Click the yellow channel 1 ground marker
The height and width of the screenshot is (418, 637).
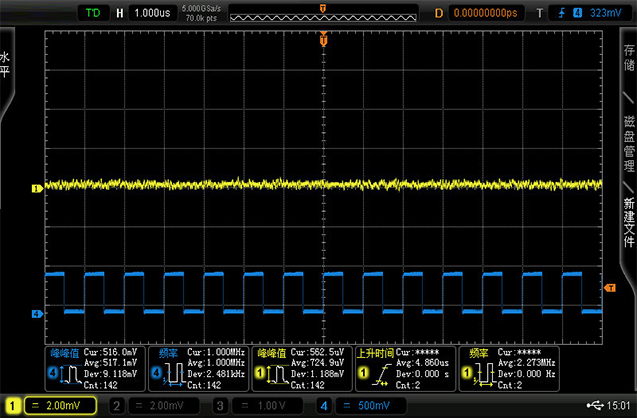pos(37,188)
